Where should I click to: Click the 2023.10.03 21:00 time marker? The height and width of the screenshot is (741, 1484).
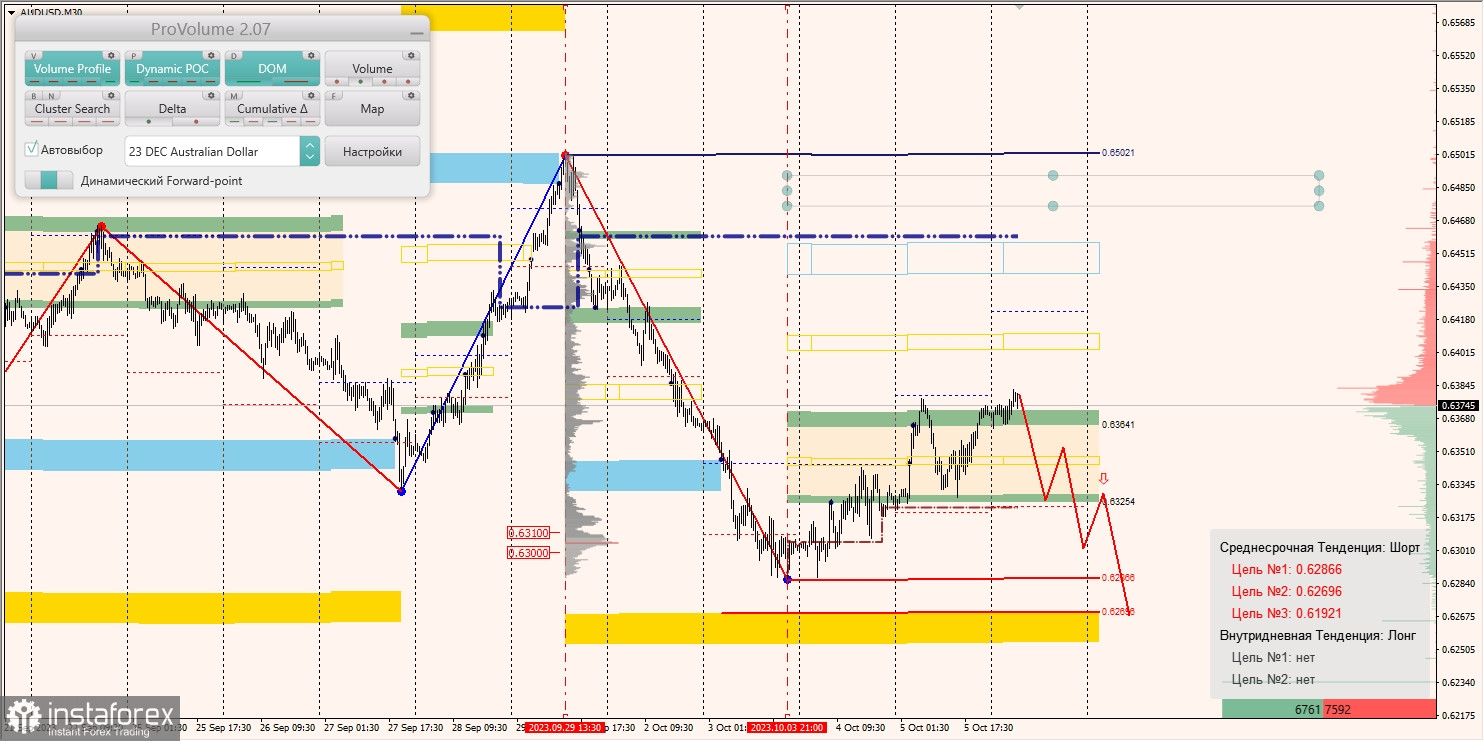tap(787, 728)
